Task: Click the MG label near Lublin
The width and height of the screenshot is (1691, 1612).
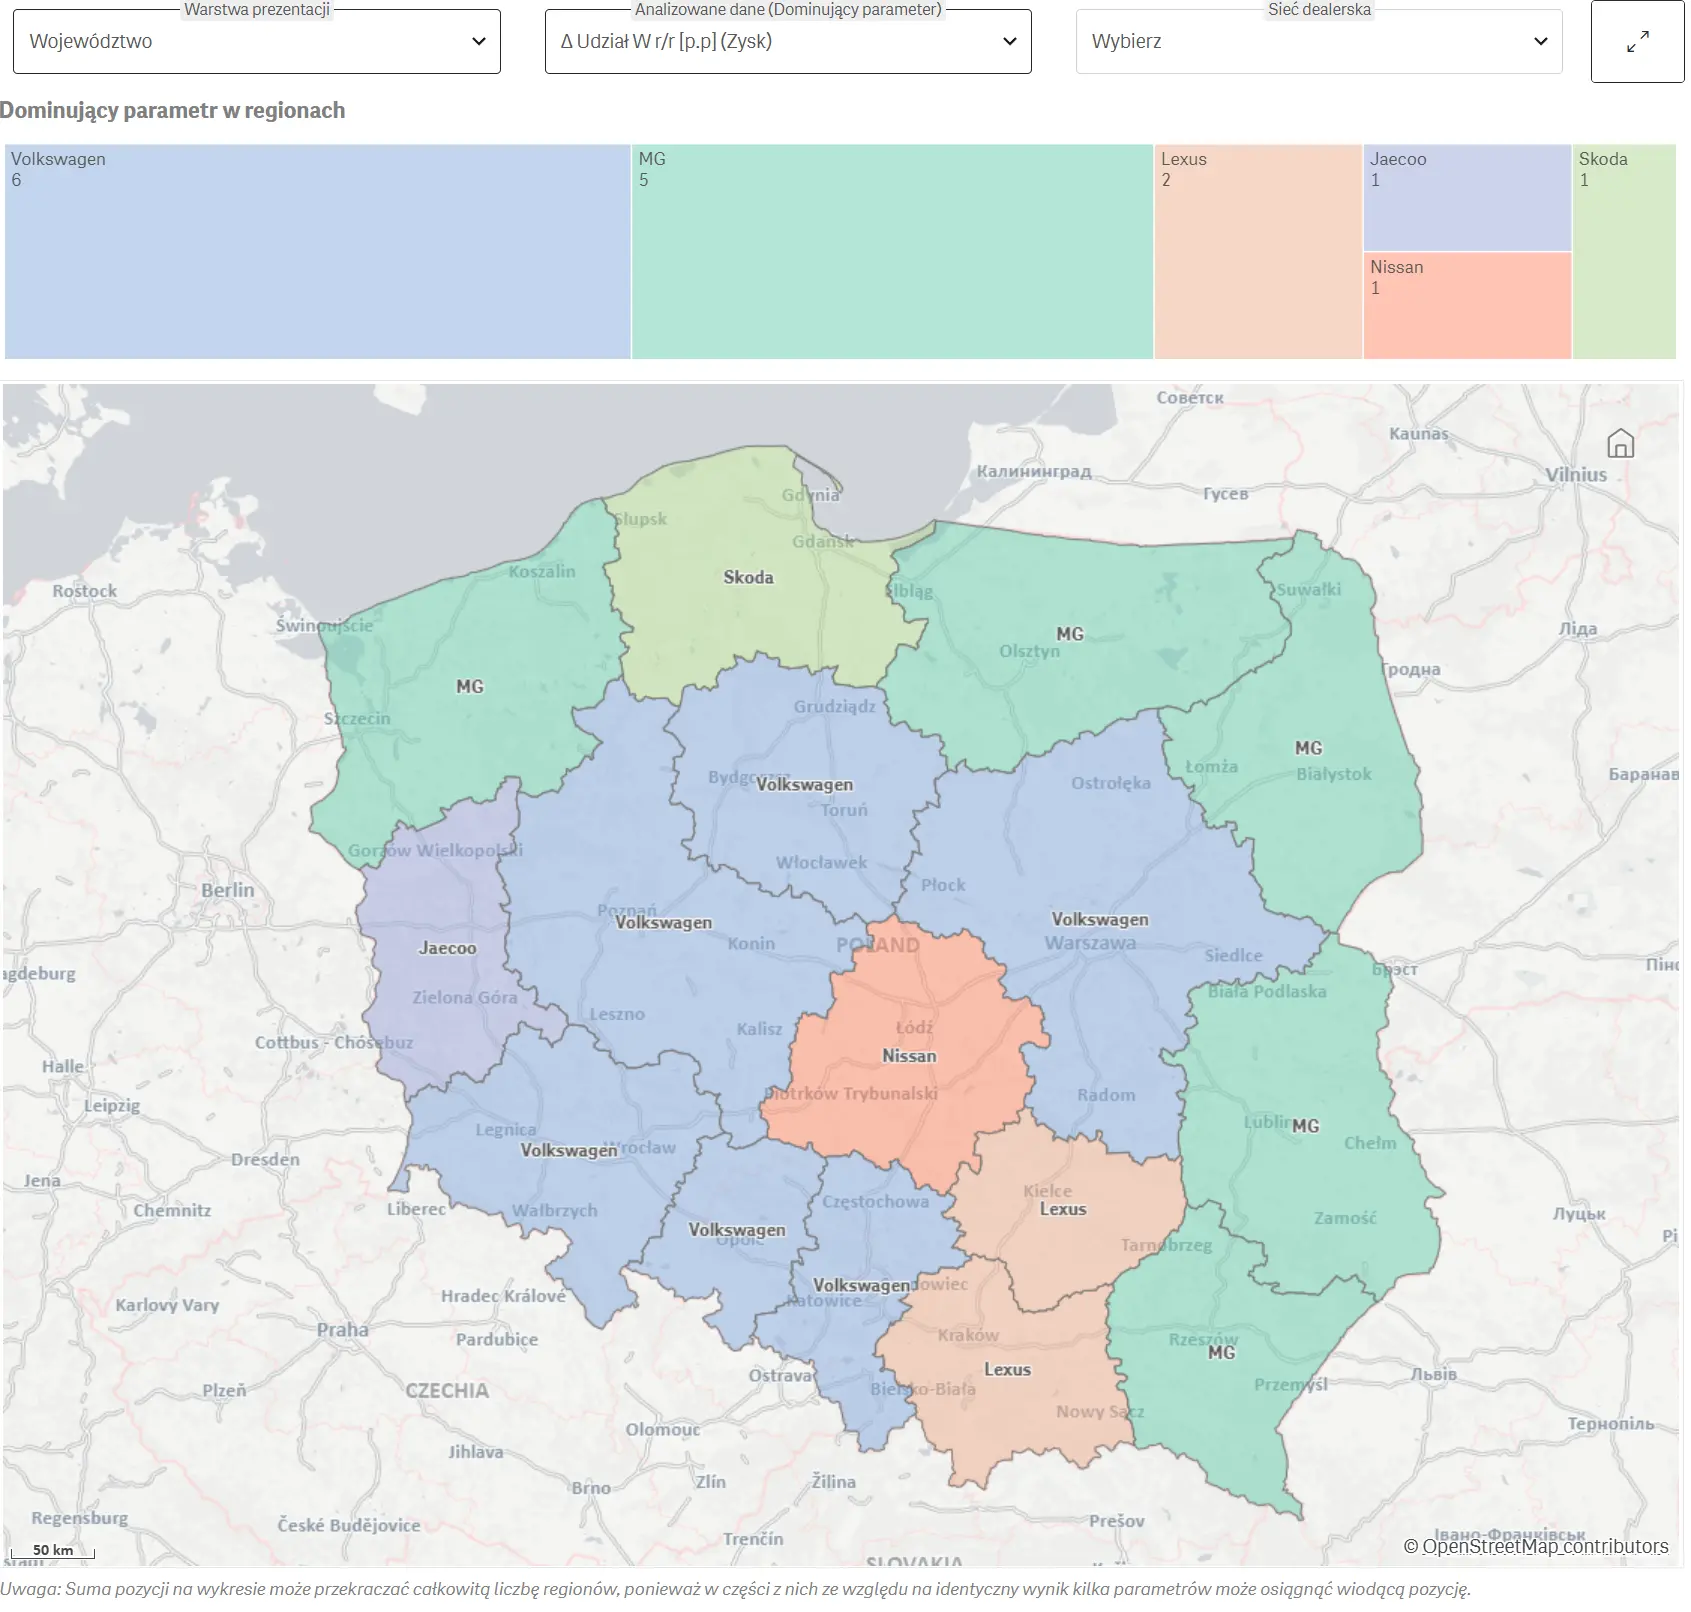Action: pos(1306,1126)
